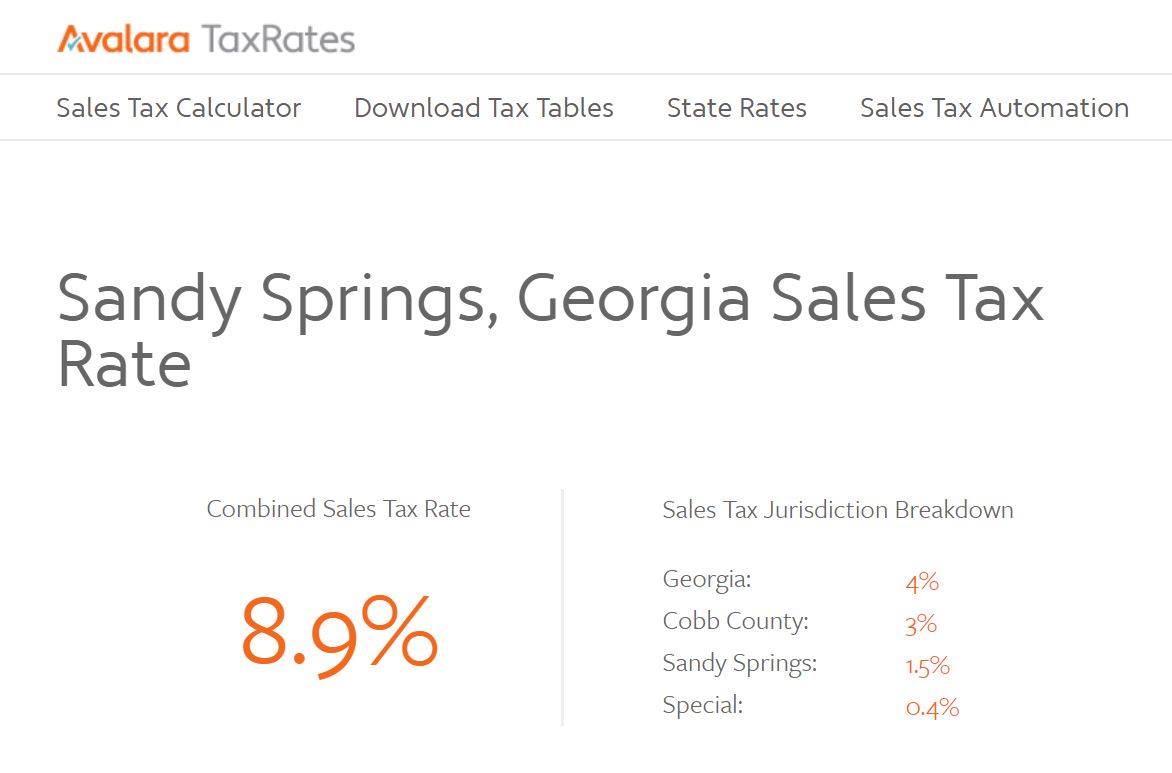
Task: Click the orange Avalara wordmark
Action: point(123,39)
